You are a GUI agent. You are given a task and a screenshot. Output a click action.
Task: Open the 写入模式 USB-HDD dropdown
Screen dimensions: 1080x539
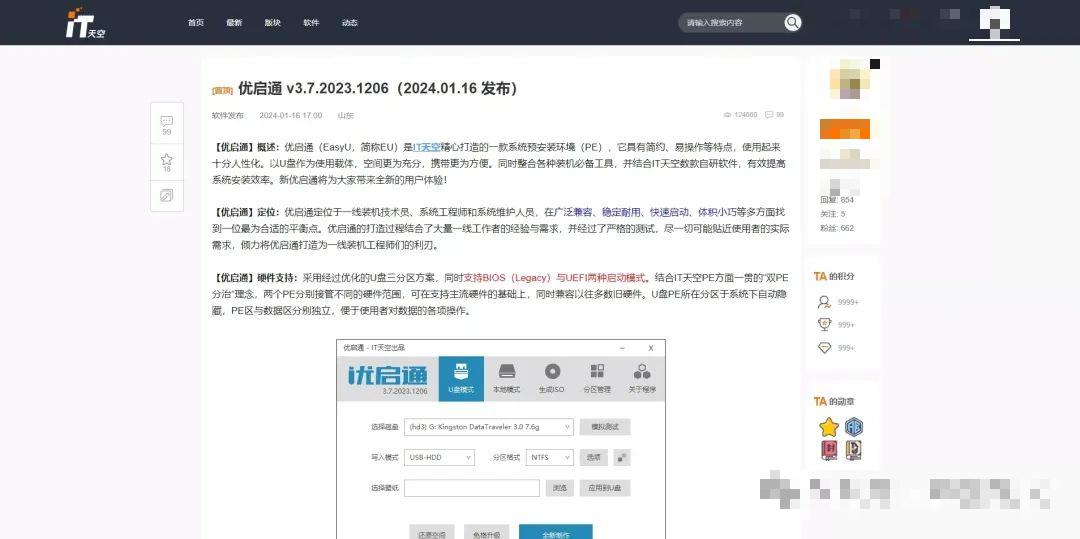pyautogui.click(x=439, y=457)
